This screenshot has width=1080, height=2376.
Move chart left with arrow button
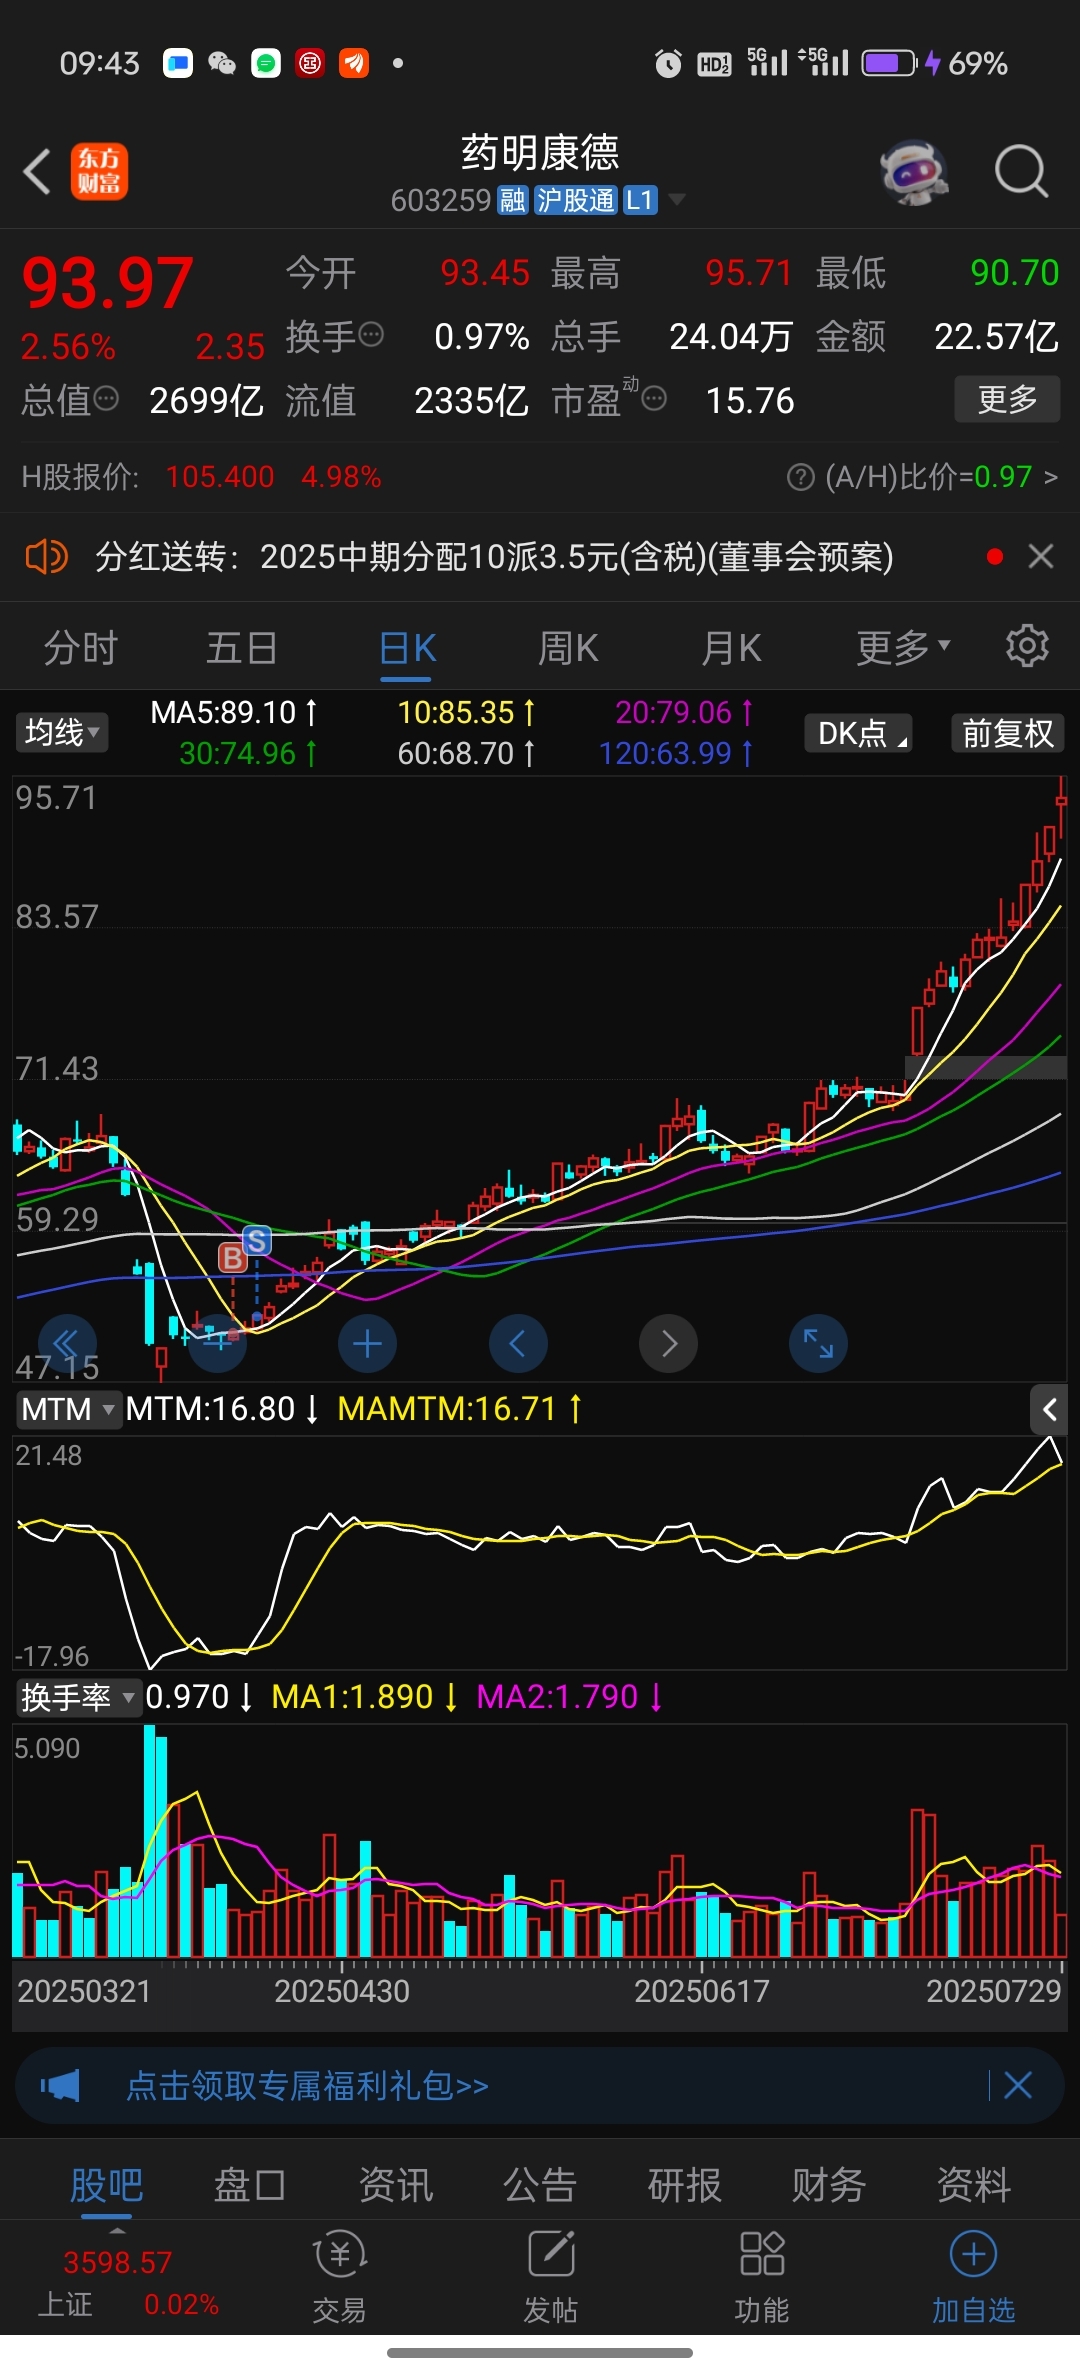tap(518, 1343)
